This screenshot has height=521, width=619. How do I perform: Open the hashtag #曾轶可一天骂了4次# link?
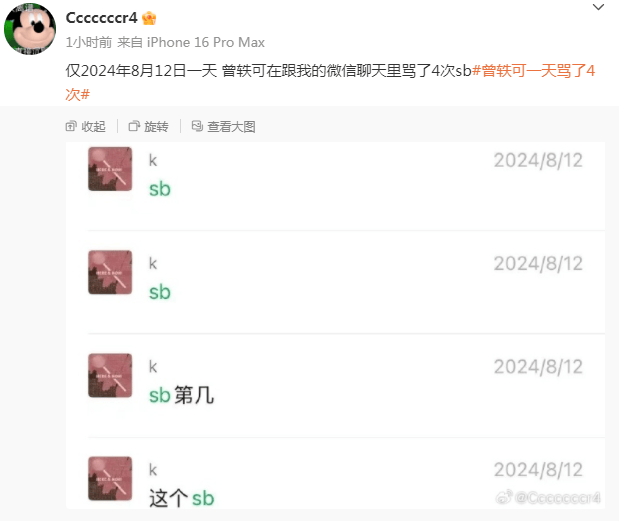tap(330, 82)
